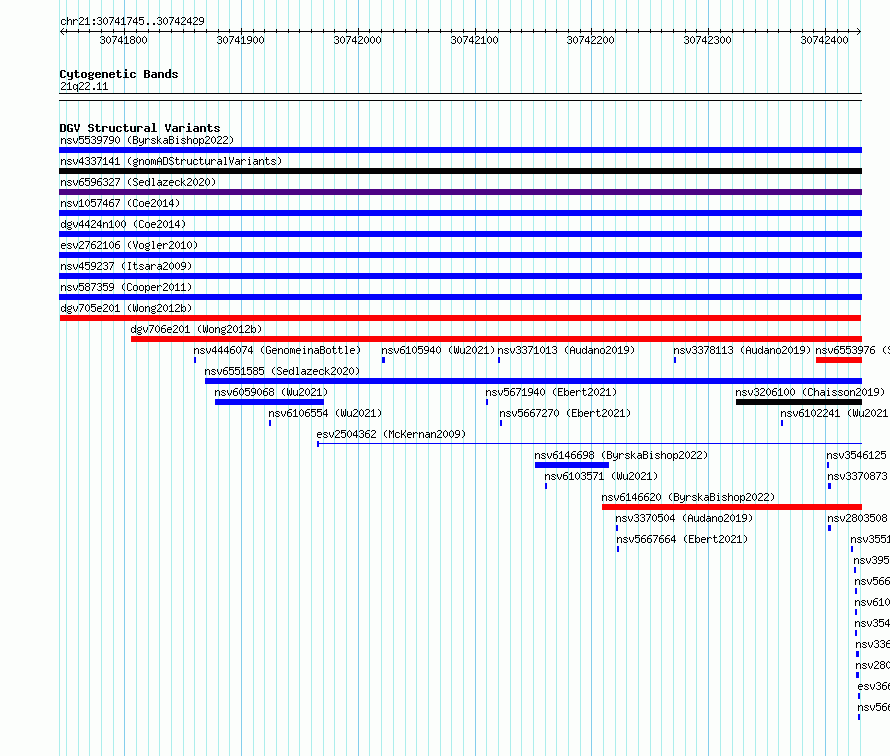
Task: Click nsv4446074 (GenomeinaBottle) label
Action: 278,350
